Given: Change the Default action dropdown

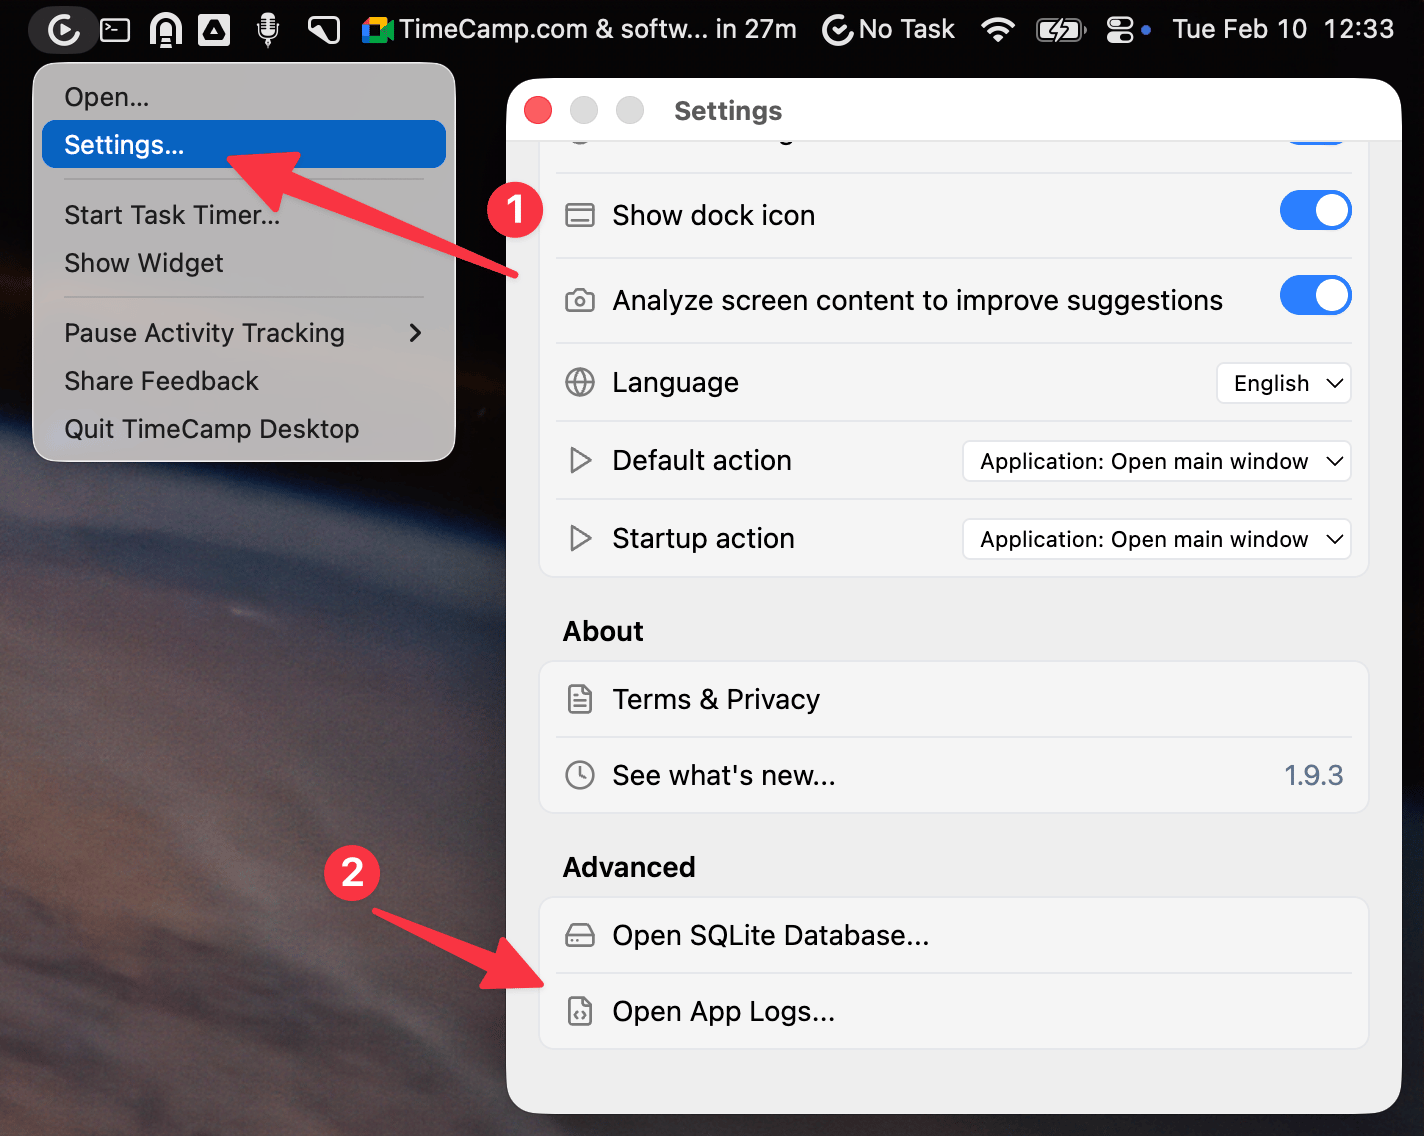Looking at the screenshot, I should click(x=1156, y=461).
